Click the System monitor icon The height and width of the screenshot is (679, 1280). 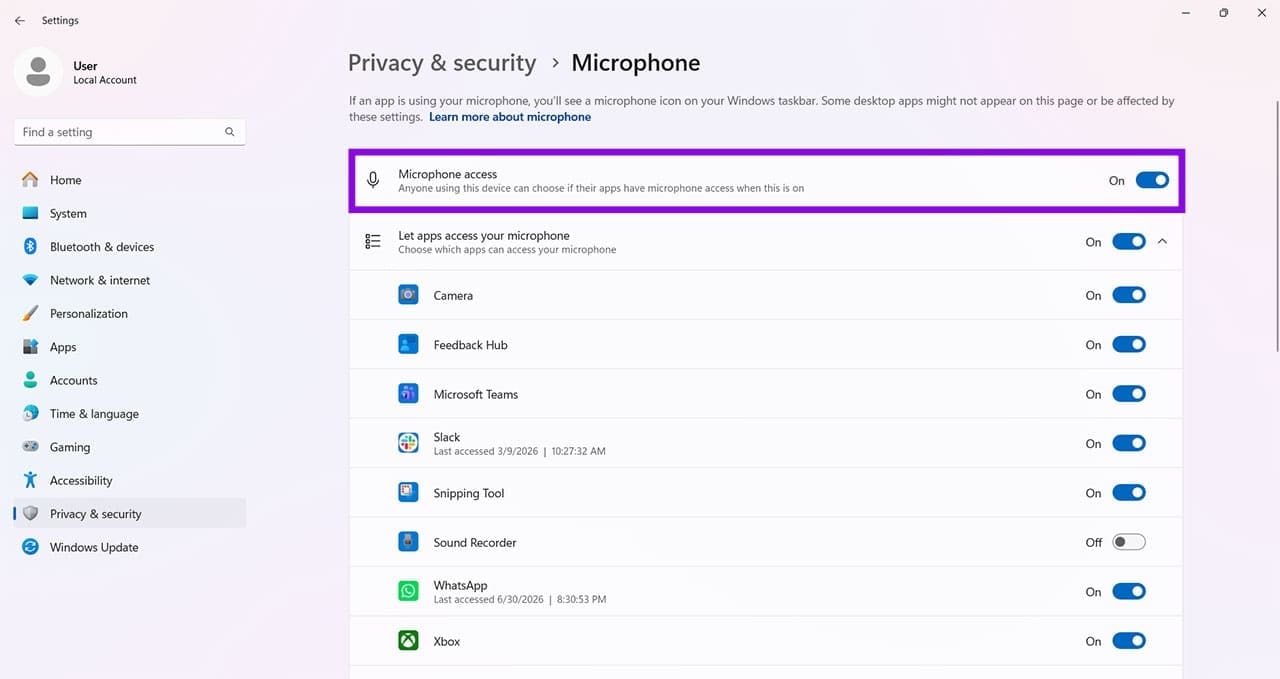[x=30, y=213]
